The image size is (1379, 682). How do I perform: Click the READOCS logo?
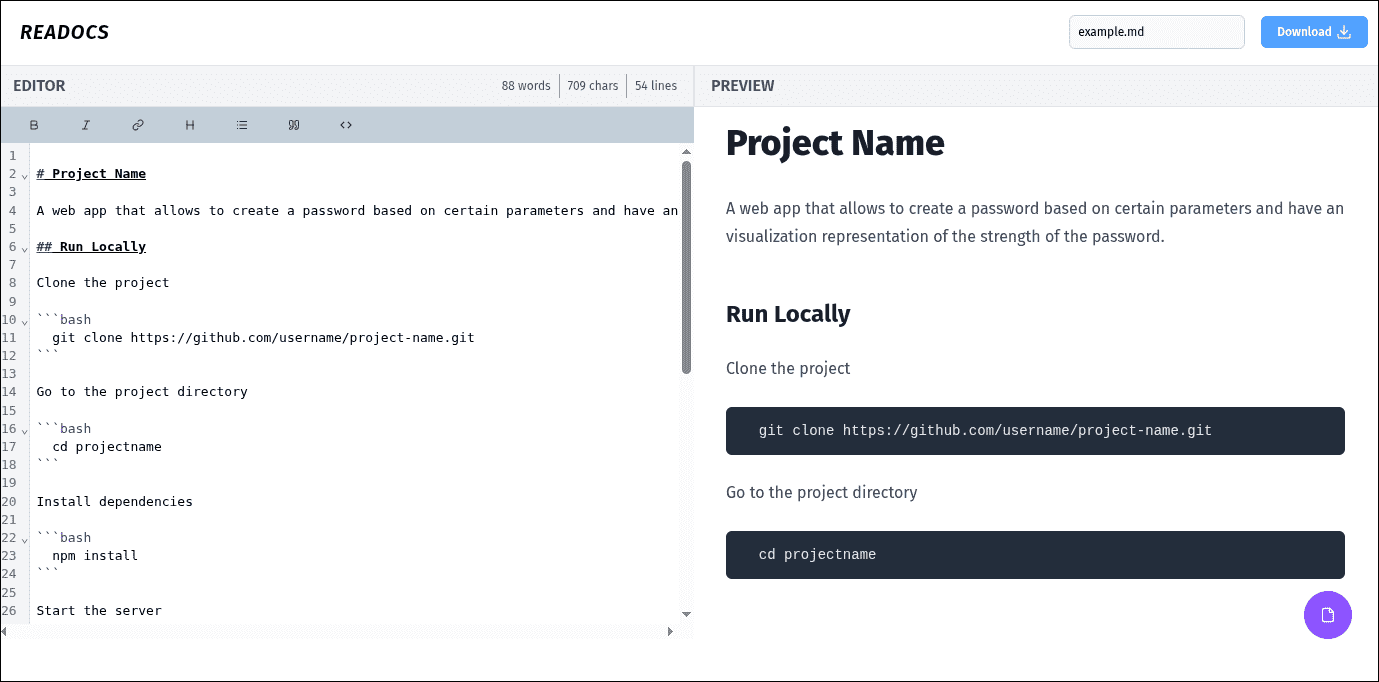(65, 32)
